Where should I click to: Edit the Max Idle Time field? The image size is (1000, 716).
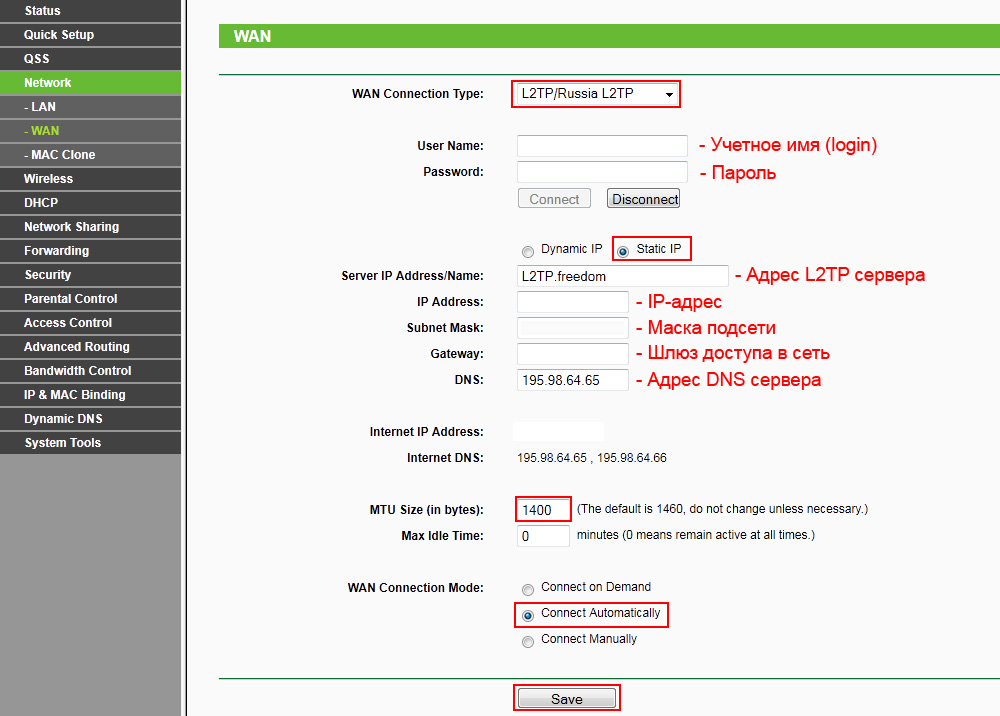click(543, 536)
